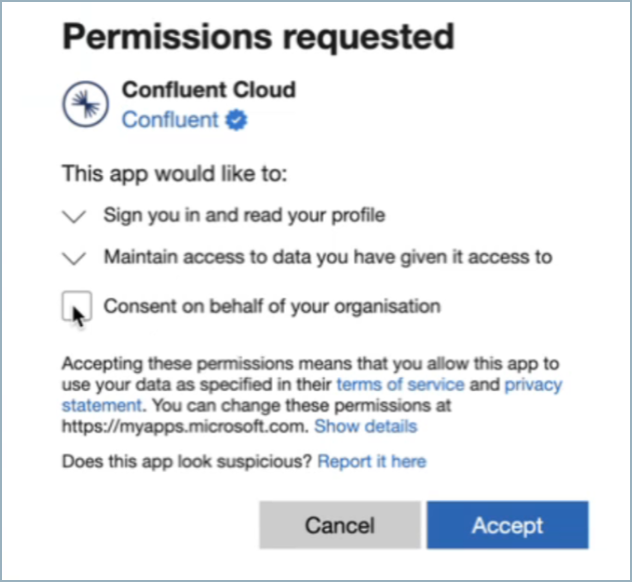Select 'Maintain access to data' permission text
This screenshot has height=582, width=632.
click(x=327, y=257)
